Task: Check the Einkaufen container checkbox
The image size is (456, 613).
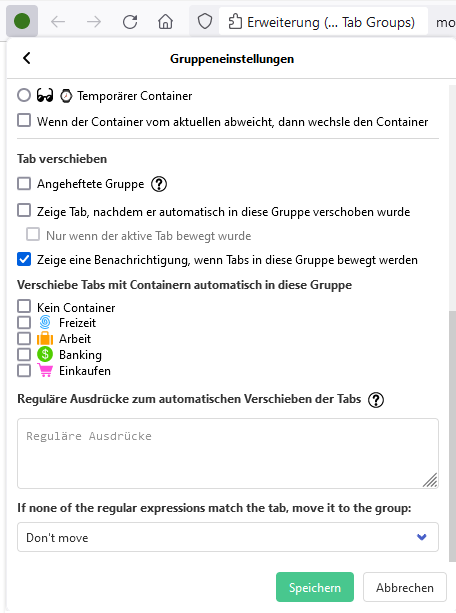Action: tap(24, 370)
